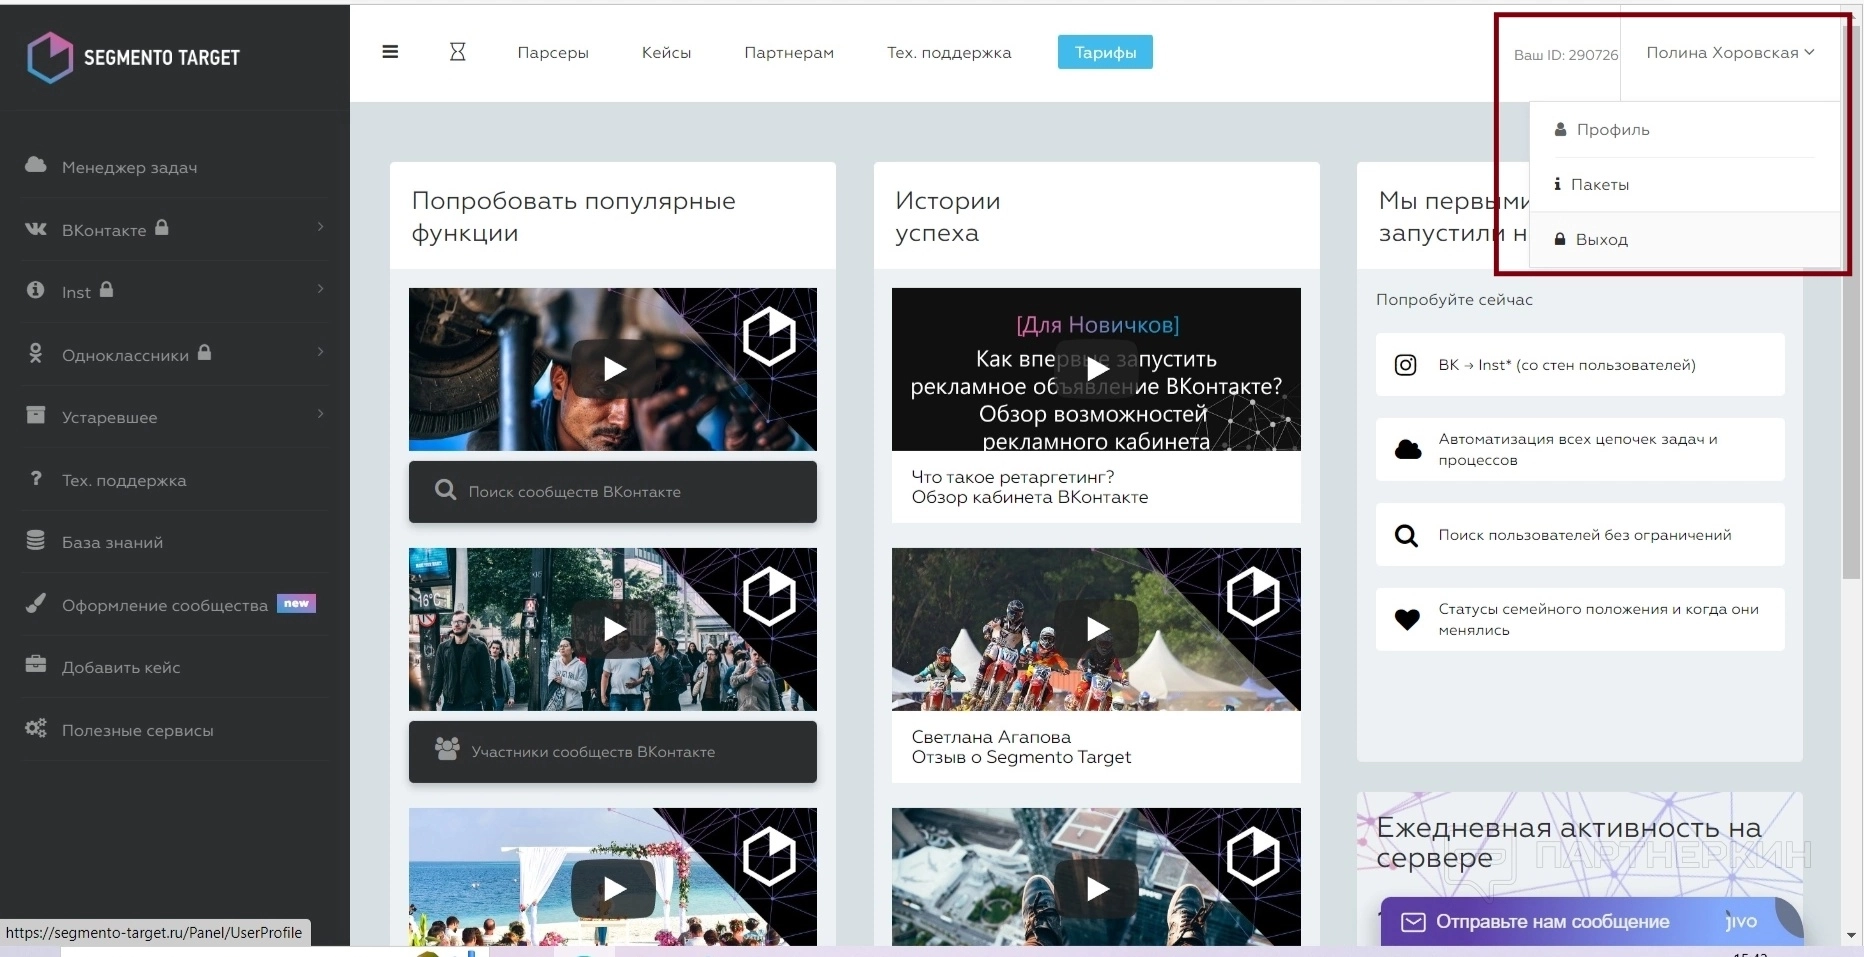Open ВК → Inst* (со стен пользователей)

[x=1580, y=365]
